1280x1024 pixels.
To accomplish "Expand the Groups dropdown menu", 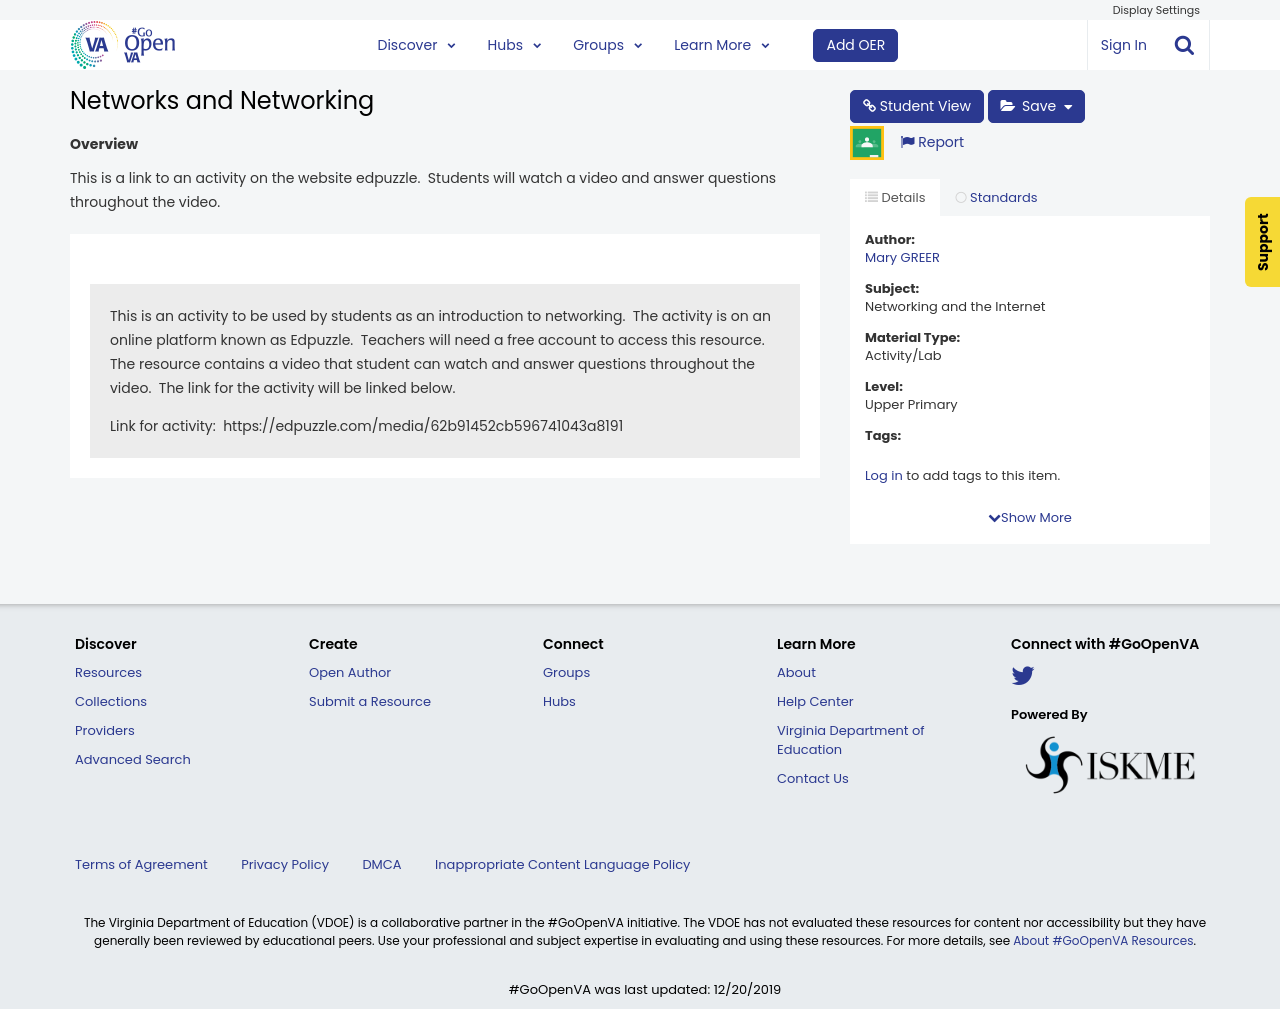I will click(608, 45).
